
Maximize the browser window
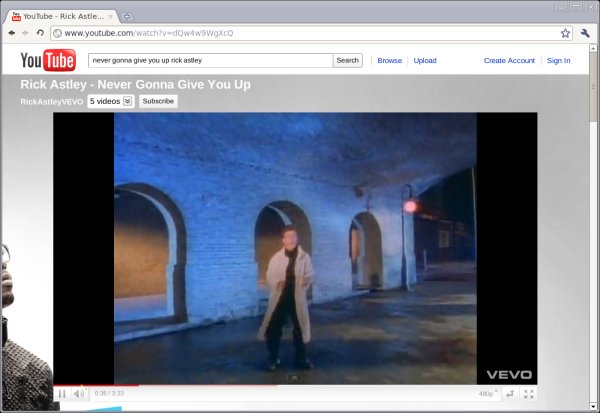tap(576, 7)
